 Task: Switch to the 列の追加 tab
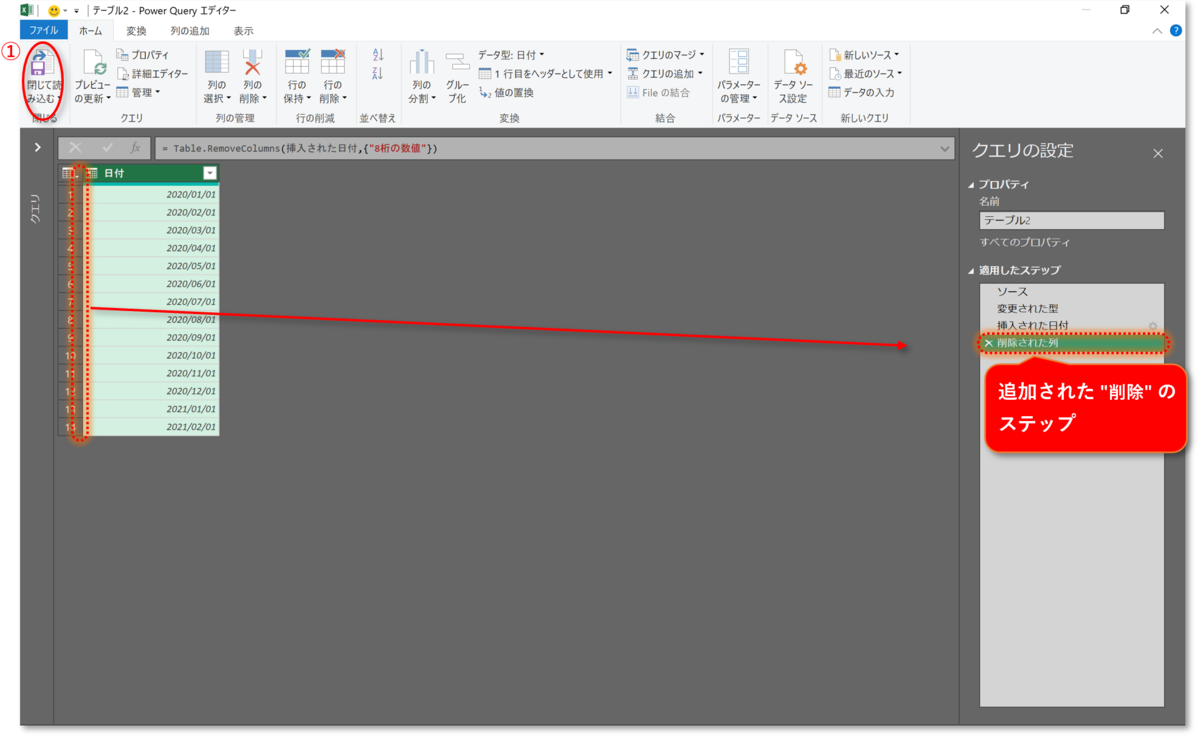tap(190, 31)
